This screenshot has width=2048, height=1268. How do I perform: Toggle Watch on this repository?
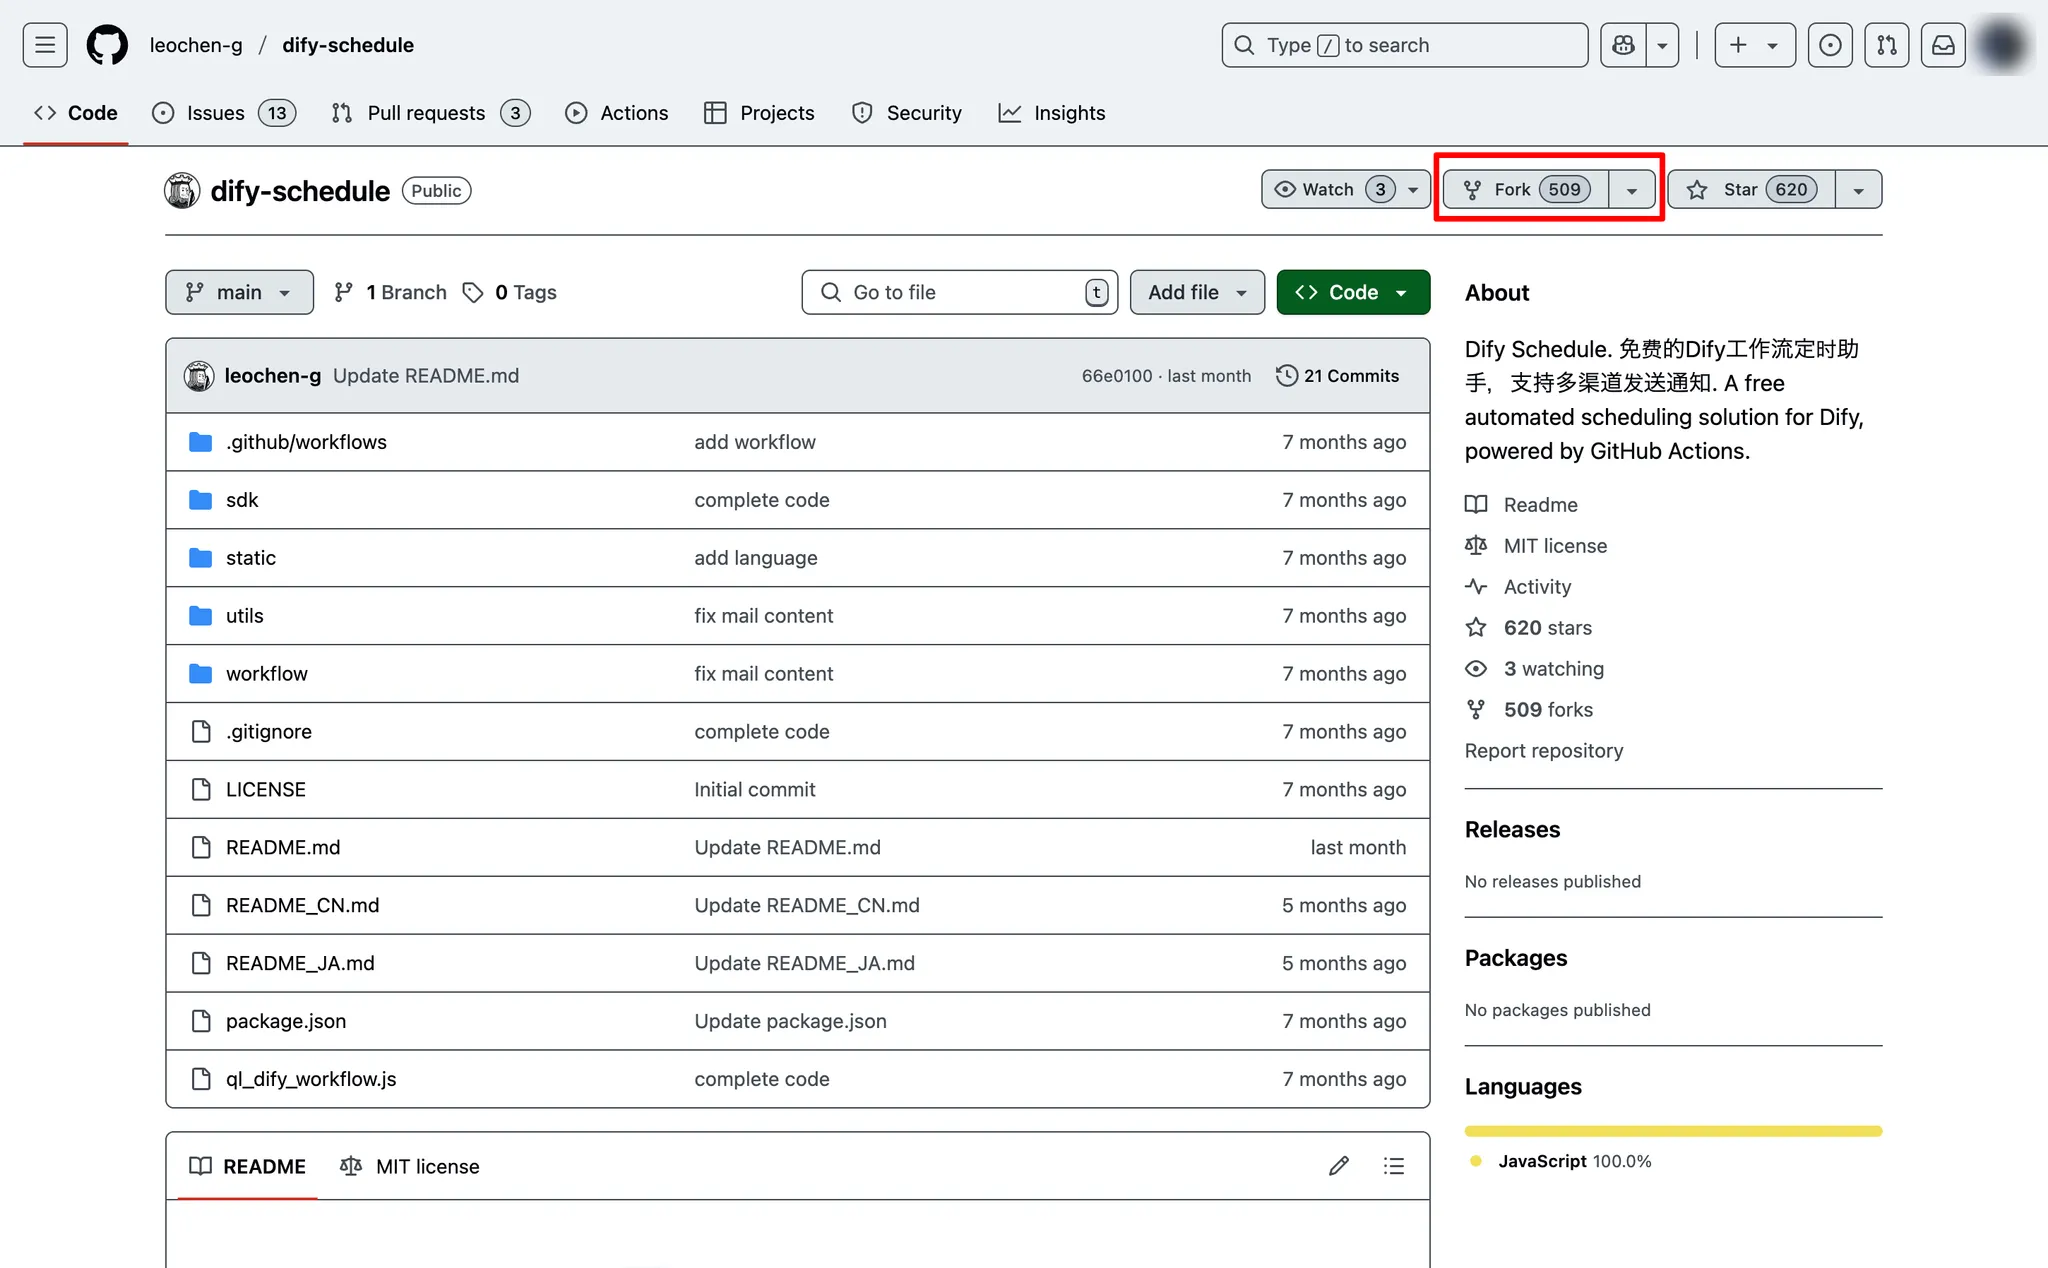[1328, 189]
